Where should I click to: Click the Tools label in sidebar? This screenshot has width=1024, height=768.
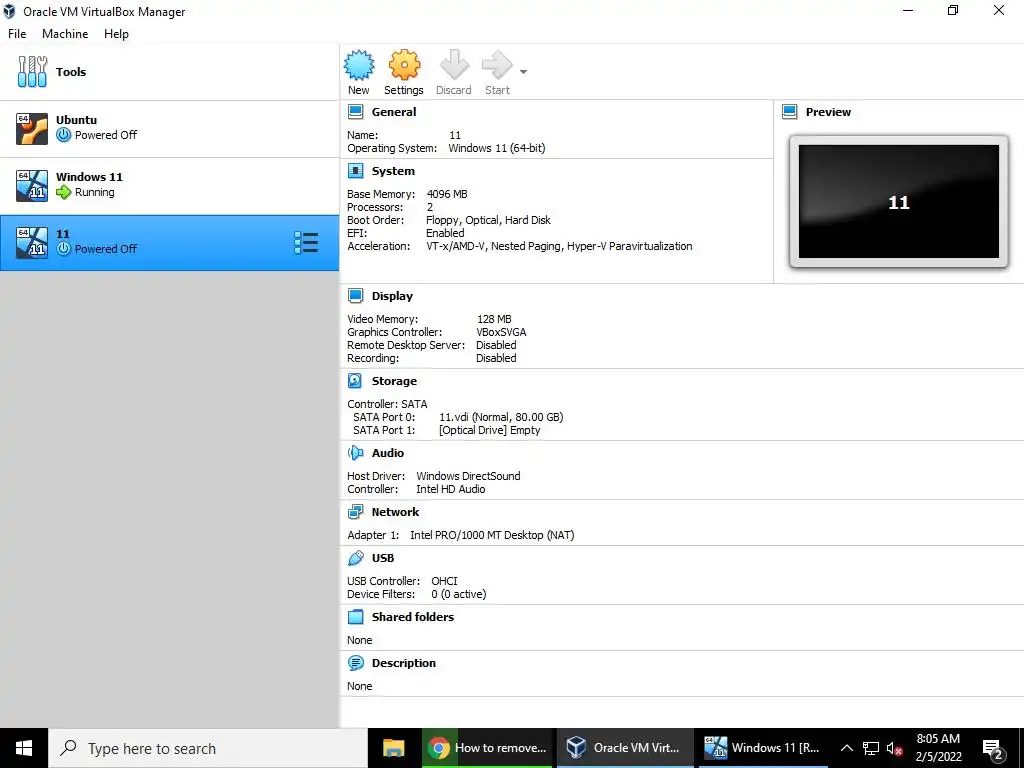pos(71,72)
